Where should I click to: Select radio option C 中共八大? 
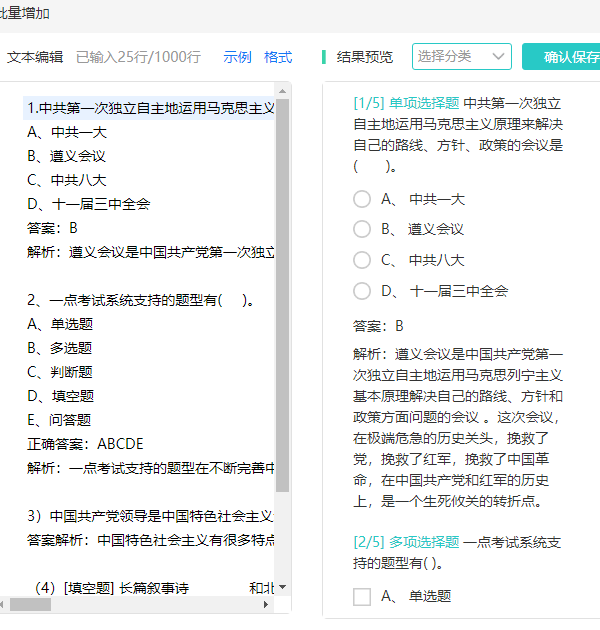point(362,260)
